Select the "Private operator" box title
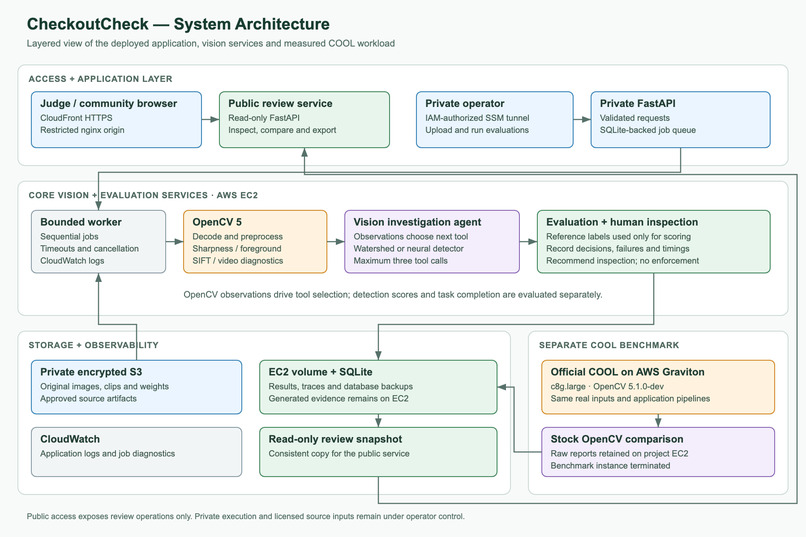The height and width of the screenshot is (537, 806). [465, 103]
